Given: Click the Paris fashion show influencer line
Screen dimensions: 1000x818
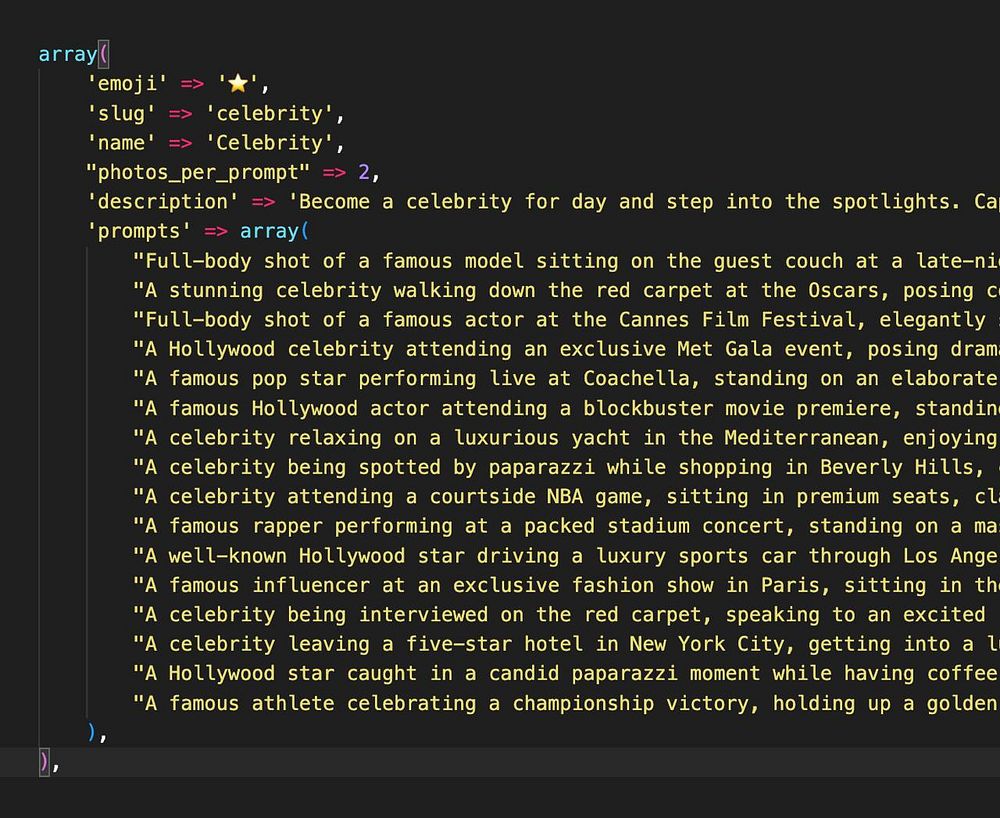Looking at the screenshot, I should pyautogui.click(x=566, y=585).
